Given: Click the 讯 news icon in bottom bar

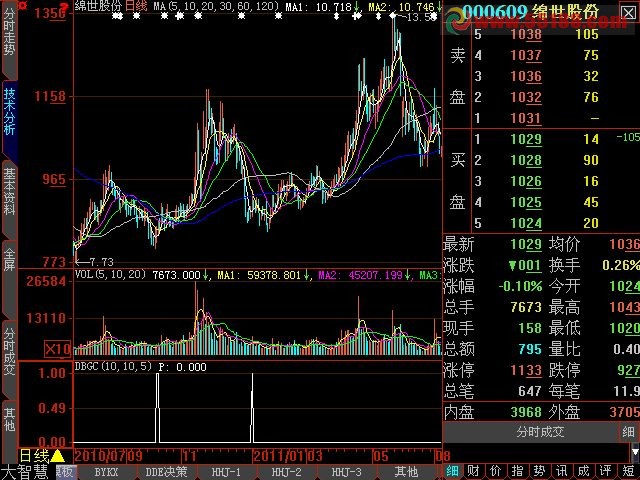Looking at the screenshot, I should pyautogui.click(x=560, y=471).
